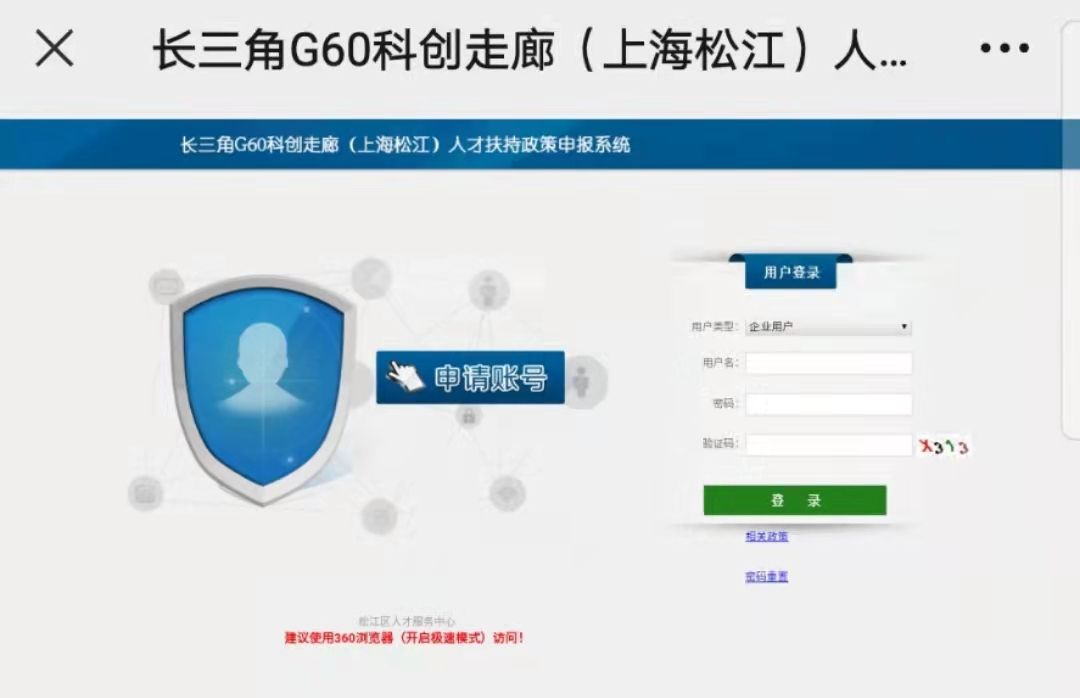The height and width of the screenshot is (698, 1080).
Task: Click the green 登录 login button
Action: coord(795,500)
